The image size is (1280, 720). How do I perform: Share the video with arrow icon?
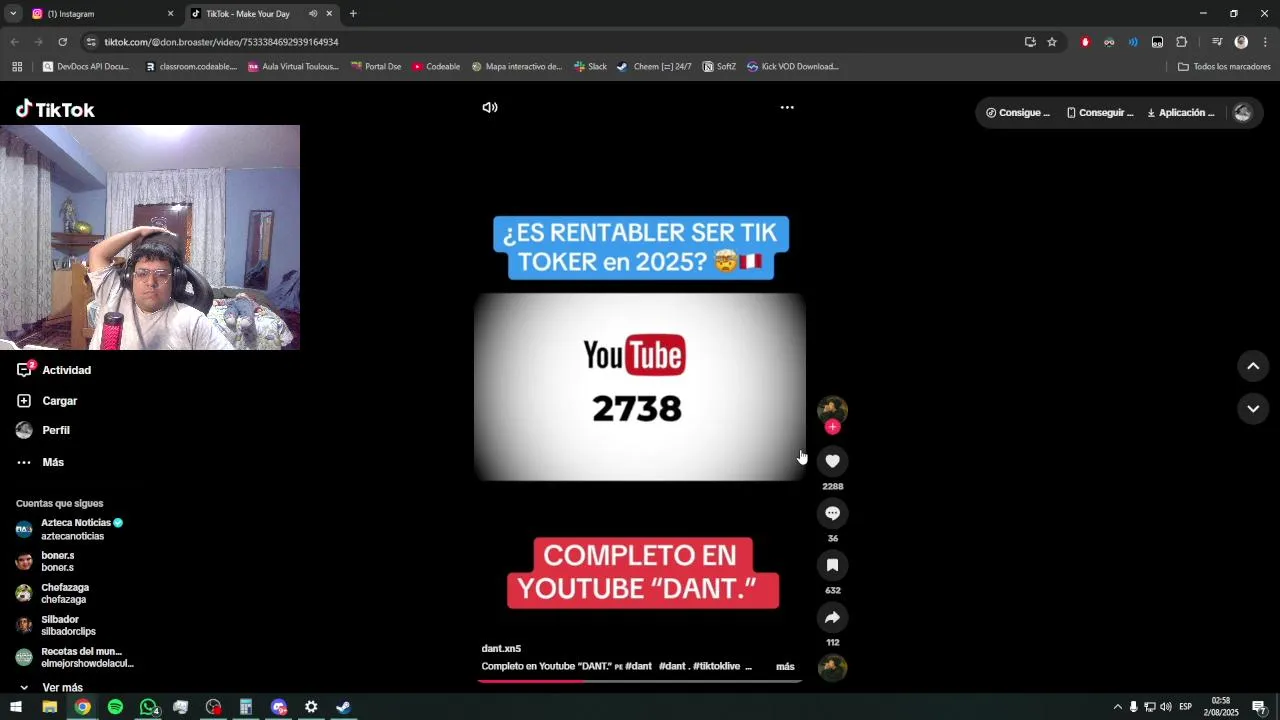[x=832, y=617]
